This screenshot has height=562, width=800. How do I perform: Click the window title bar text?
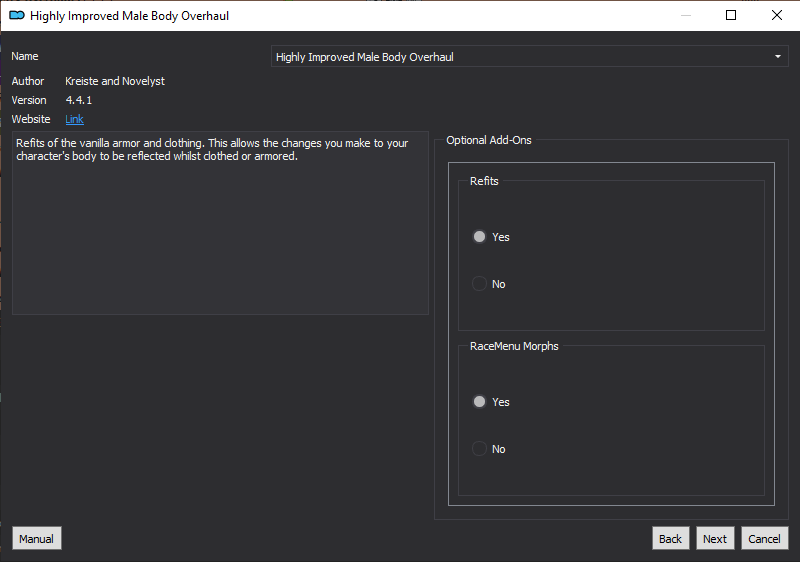click(130, 16)
